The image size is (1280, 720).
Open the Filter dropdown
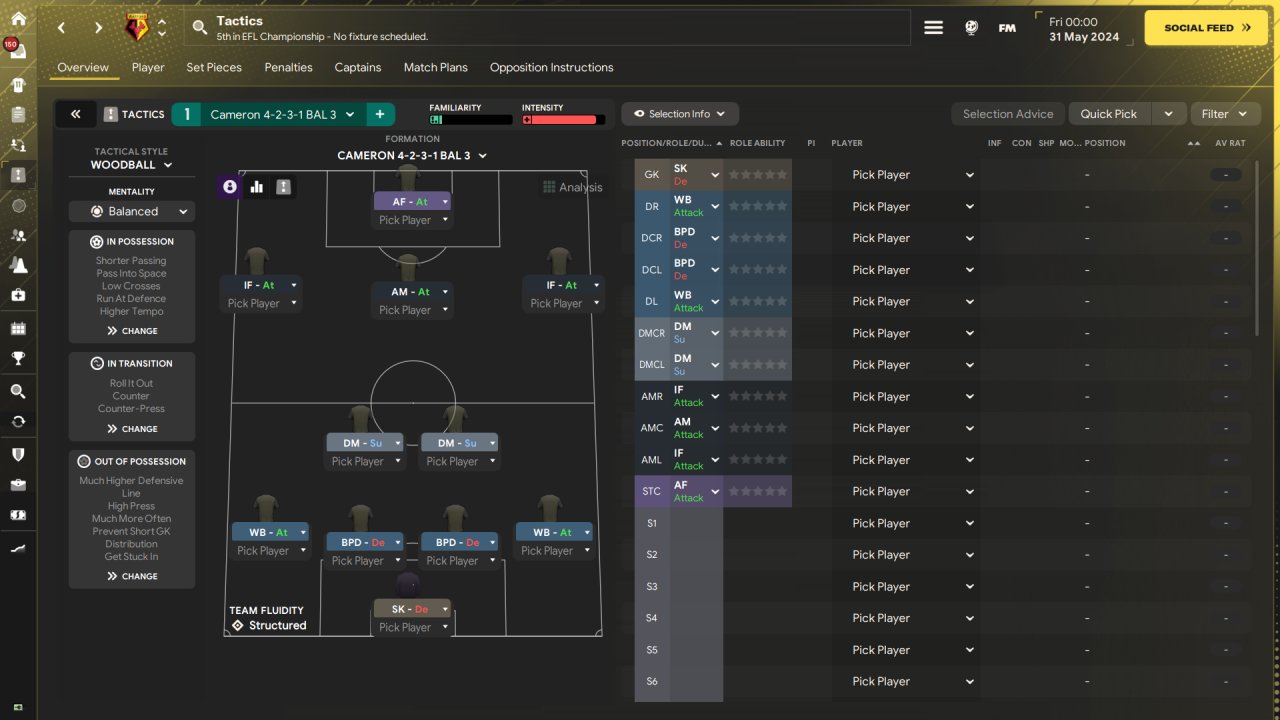(1225, 114)
